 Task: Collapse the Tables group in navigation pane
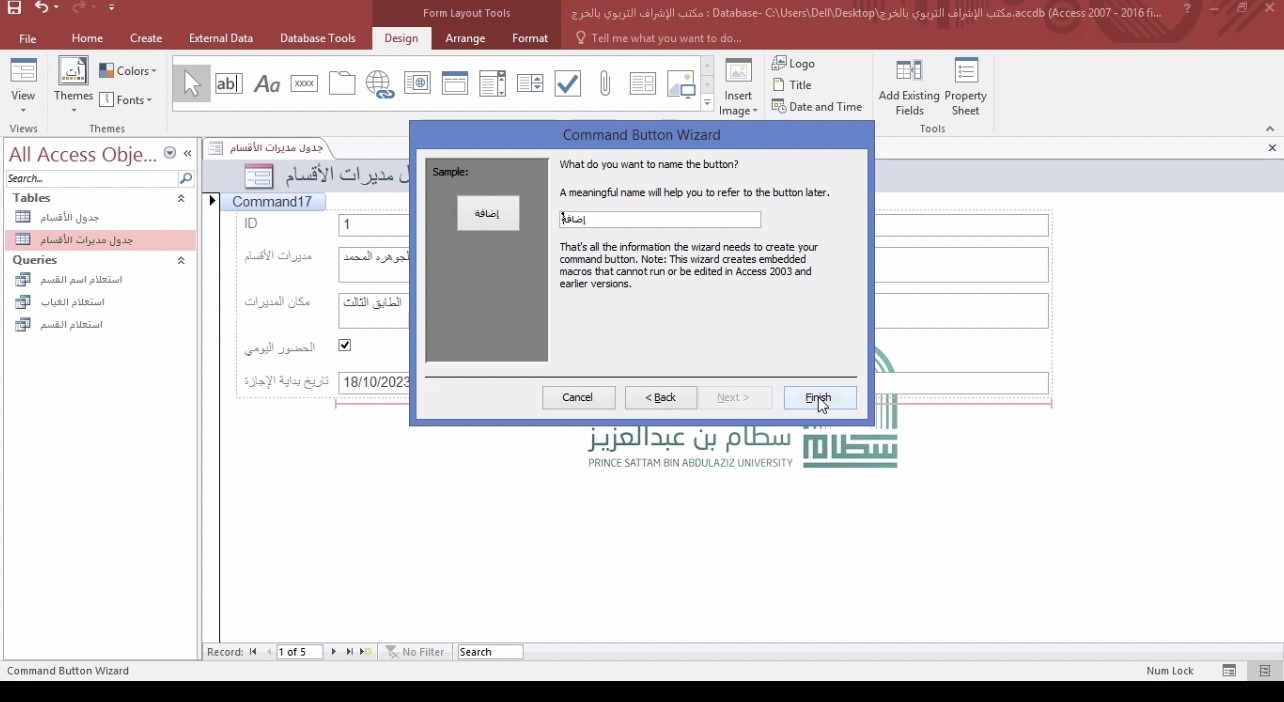(181, 198)
